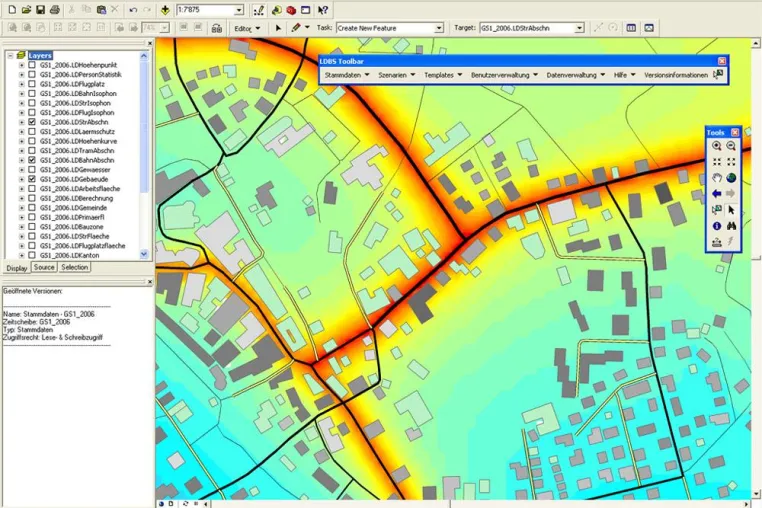
Task: Activate the Pan hand tool
Action: coord(716,178)
